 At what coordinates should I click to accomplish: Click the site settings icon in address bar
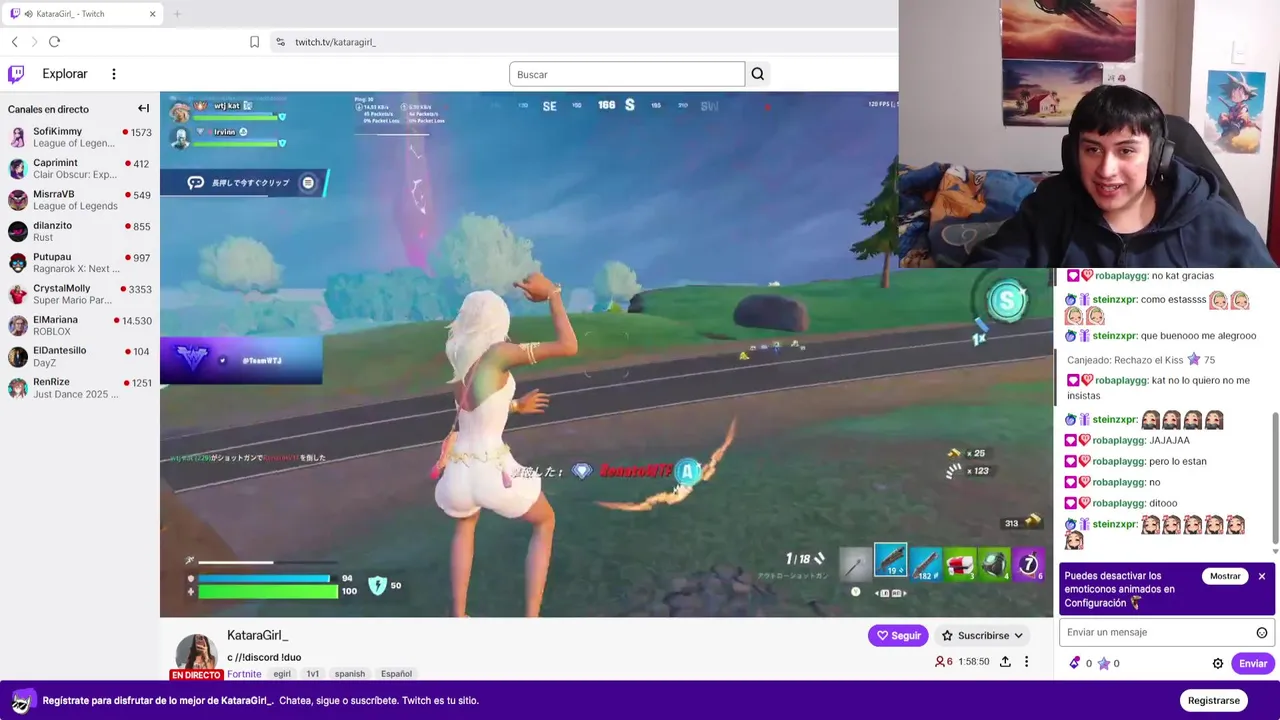click(280, 42)
